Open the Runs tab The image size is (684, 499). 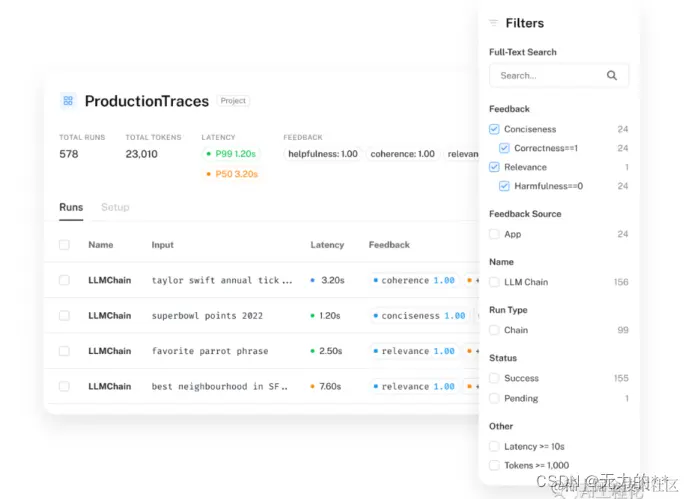(71, 207)
